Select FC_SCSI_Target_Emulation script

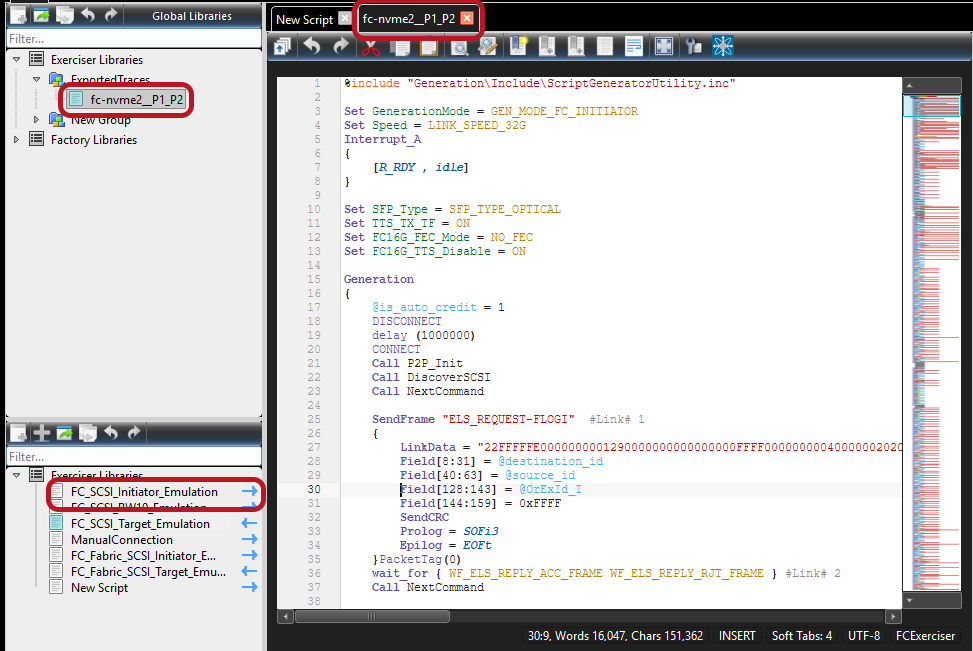coord(140,524)
